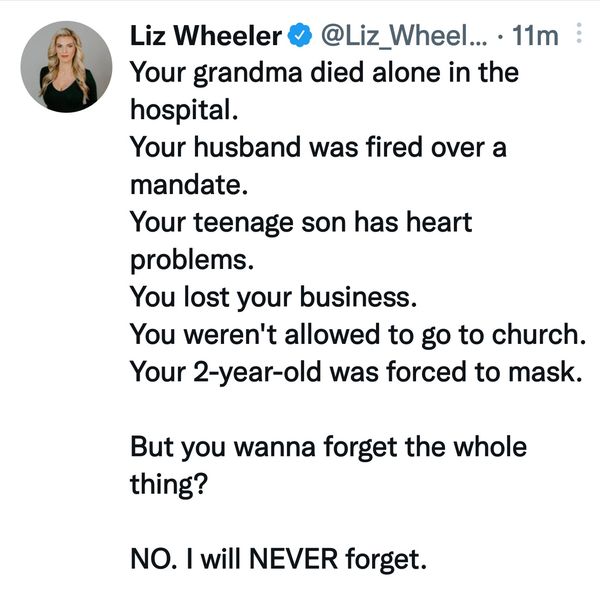Image resolution: width=600 pixels, height=592 pixels.
Task: Click the word "hospital." in the tweet
Action: [x=184, y=110]
